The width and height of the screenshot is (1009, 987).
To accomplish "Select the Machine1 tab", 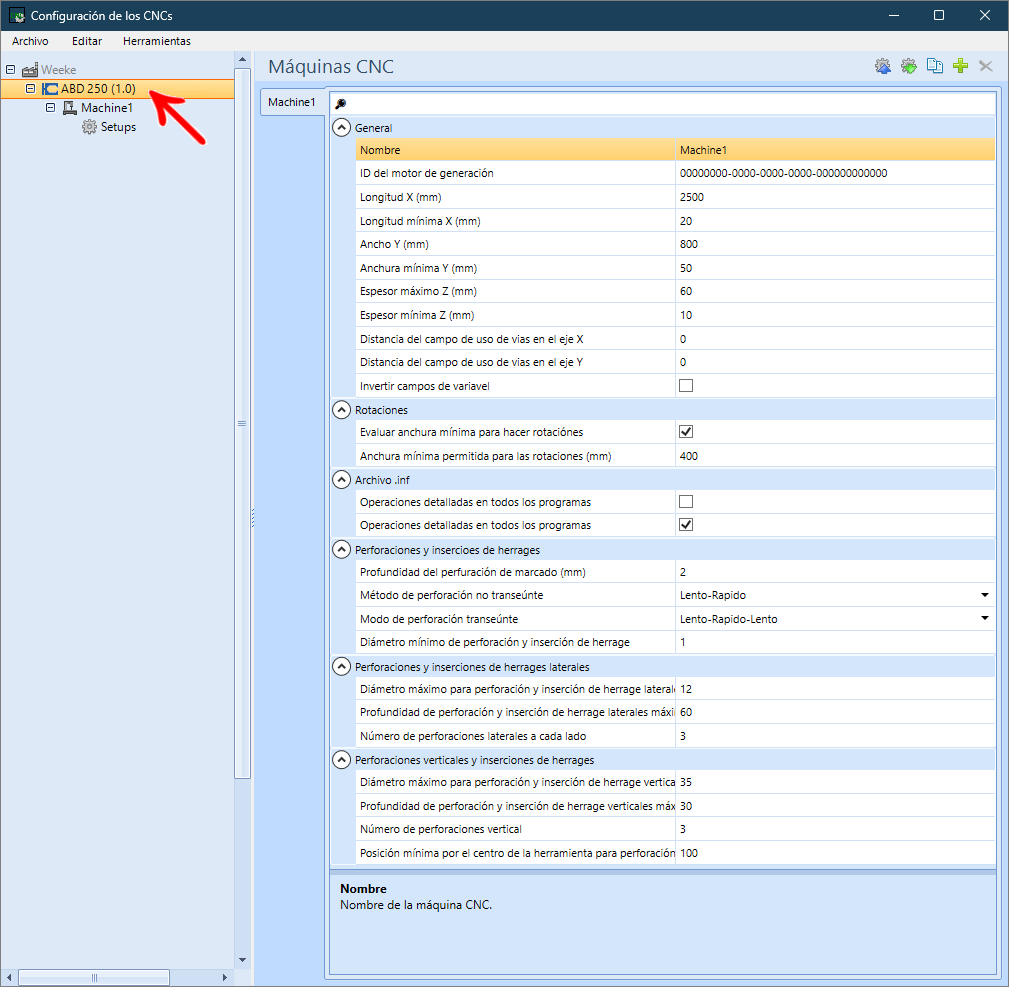I will pos(292,102).
